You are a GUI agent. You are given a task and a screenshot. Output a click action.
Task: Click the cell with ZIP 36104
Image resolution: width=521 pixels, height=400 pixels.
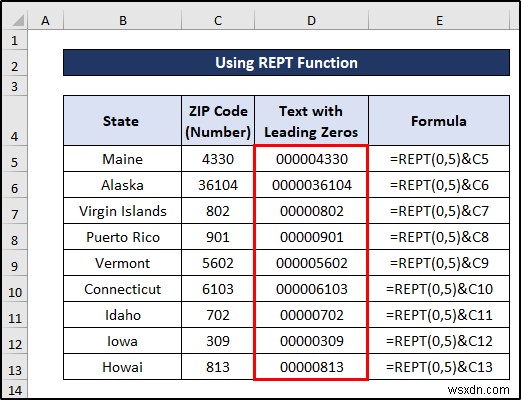pos(218,185)
